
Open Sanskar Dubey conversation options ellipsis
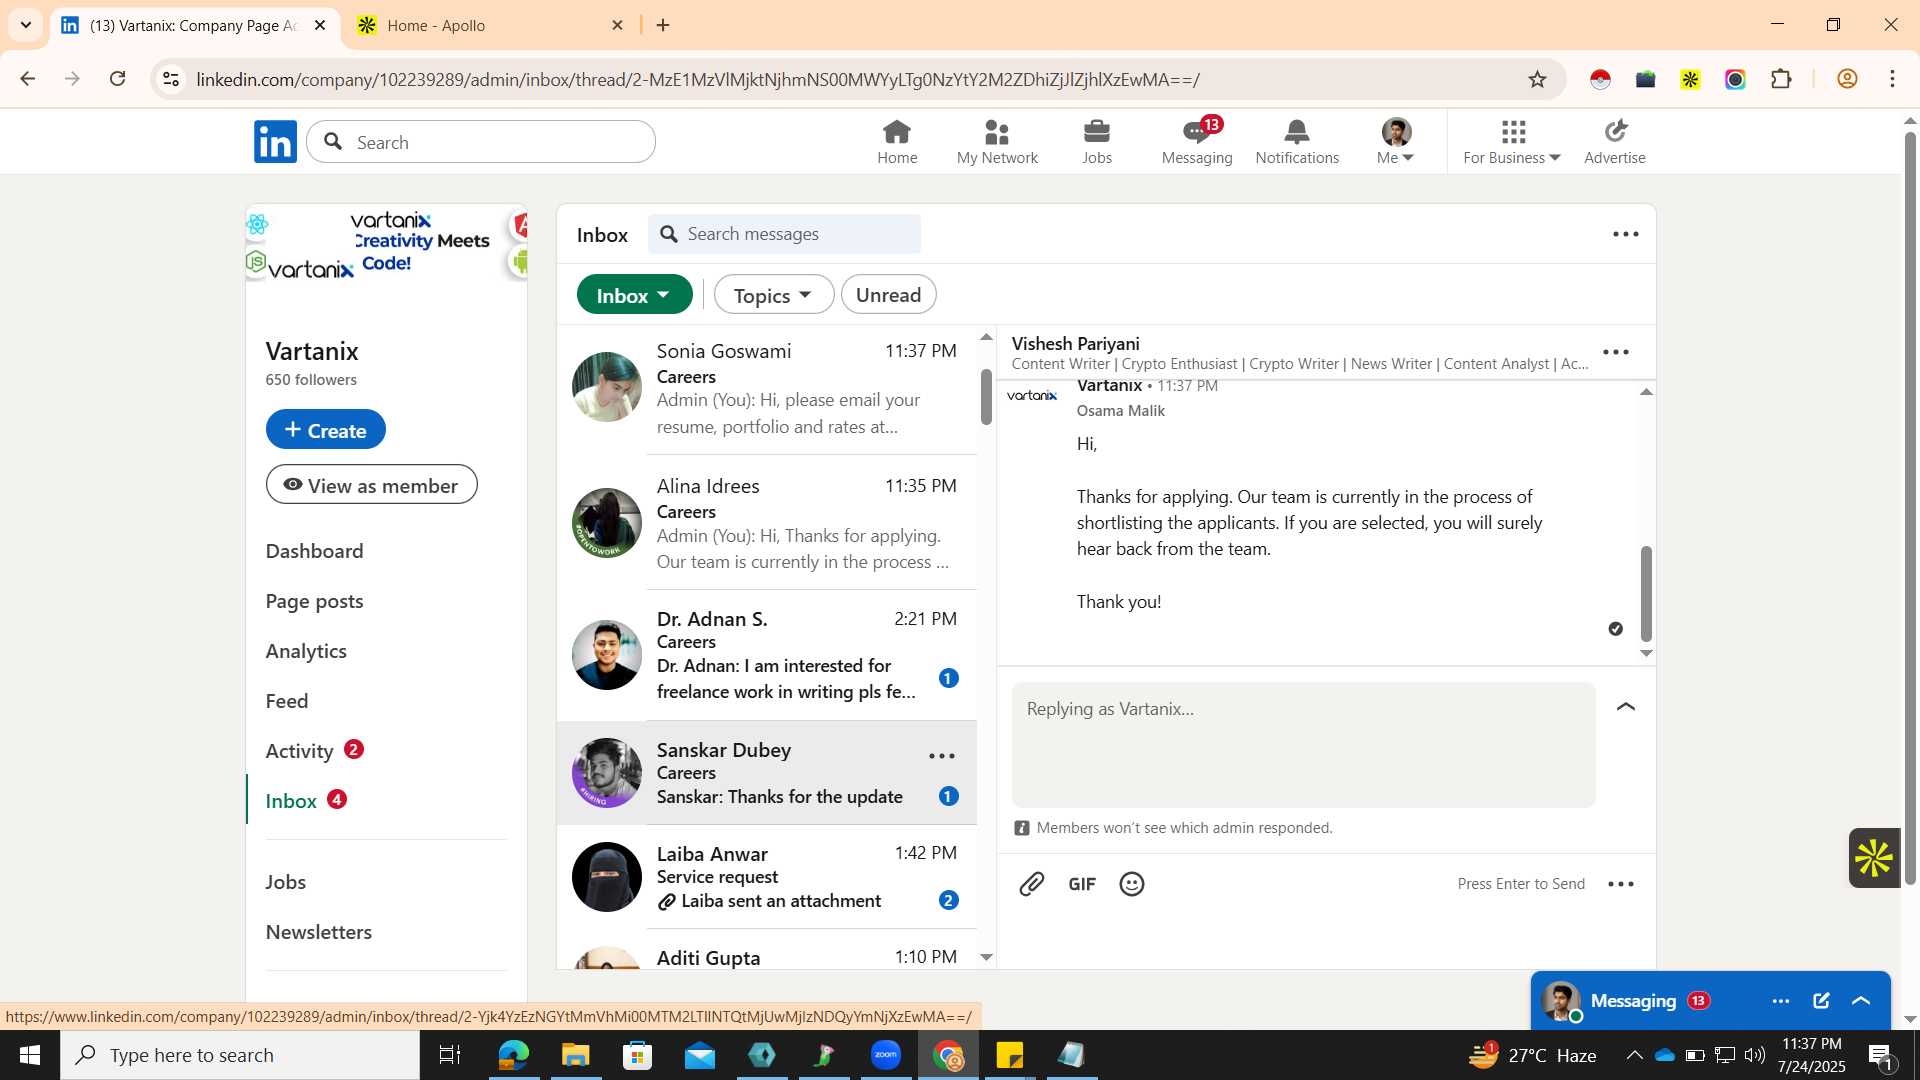pos(942,756)
